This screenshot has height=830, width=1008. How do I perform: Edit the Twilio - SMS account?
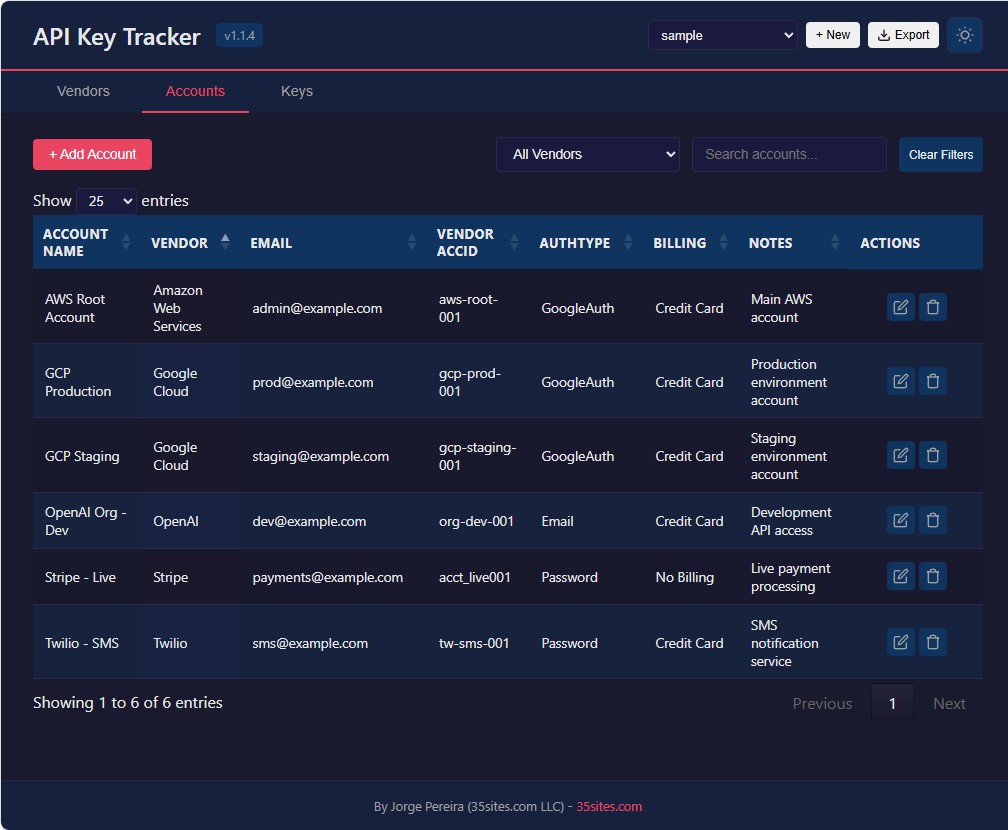(x=900, y=642)
